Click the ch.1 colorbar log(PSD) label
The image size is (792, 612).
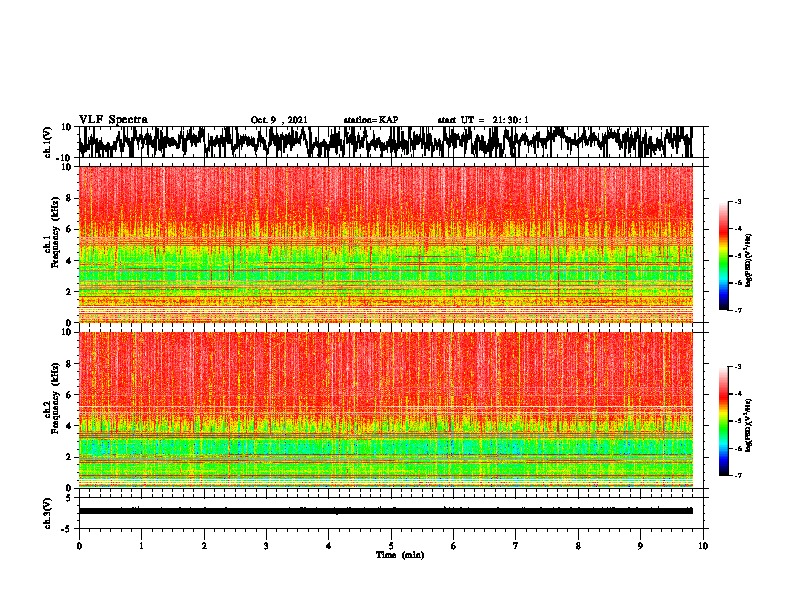coord(749,260)
